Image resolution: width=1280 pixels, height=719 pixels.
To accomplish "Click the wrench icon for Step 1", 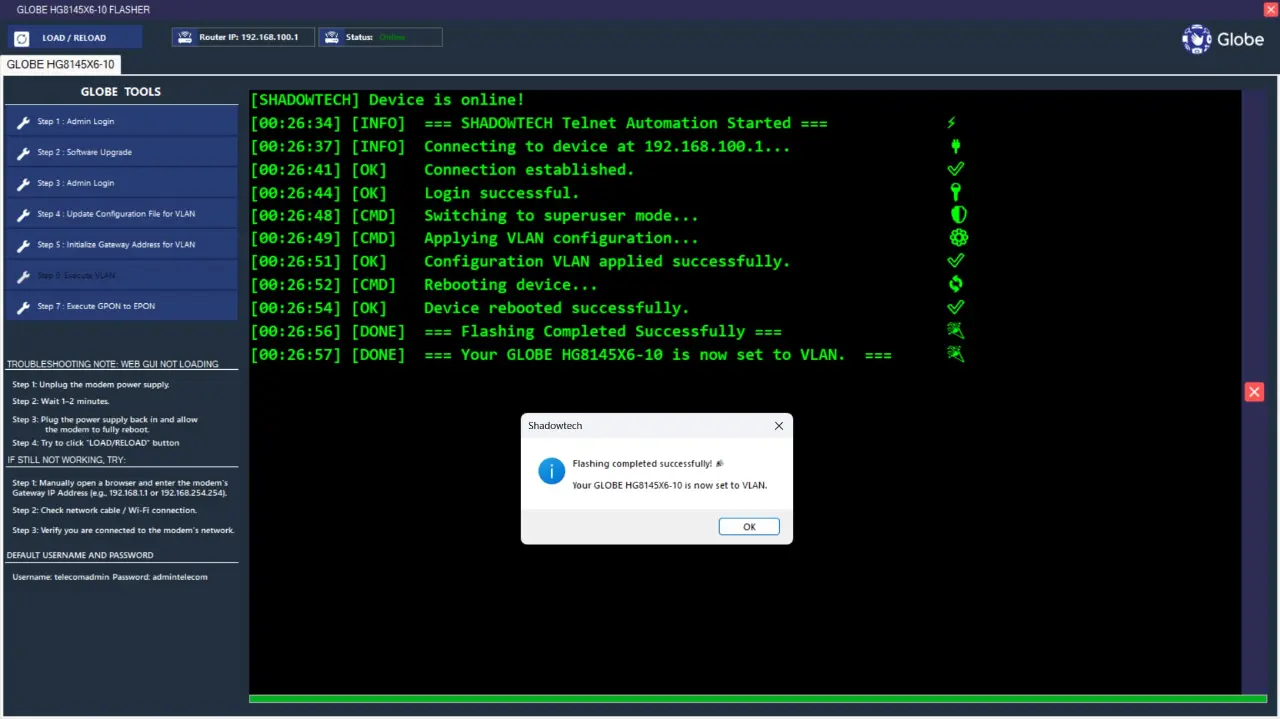I will [x=24, y=122].
